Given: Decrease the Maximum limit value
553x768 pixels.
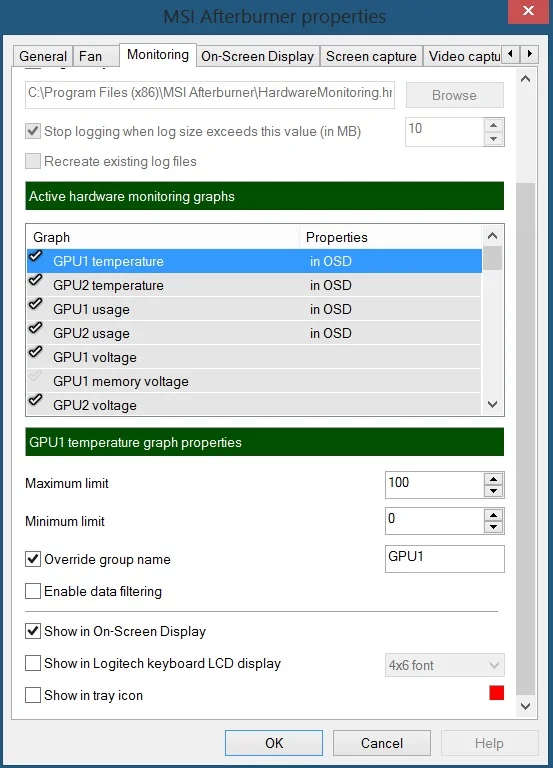Looking at the screenshot, I should tap(494, 491).
